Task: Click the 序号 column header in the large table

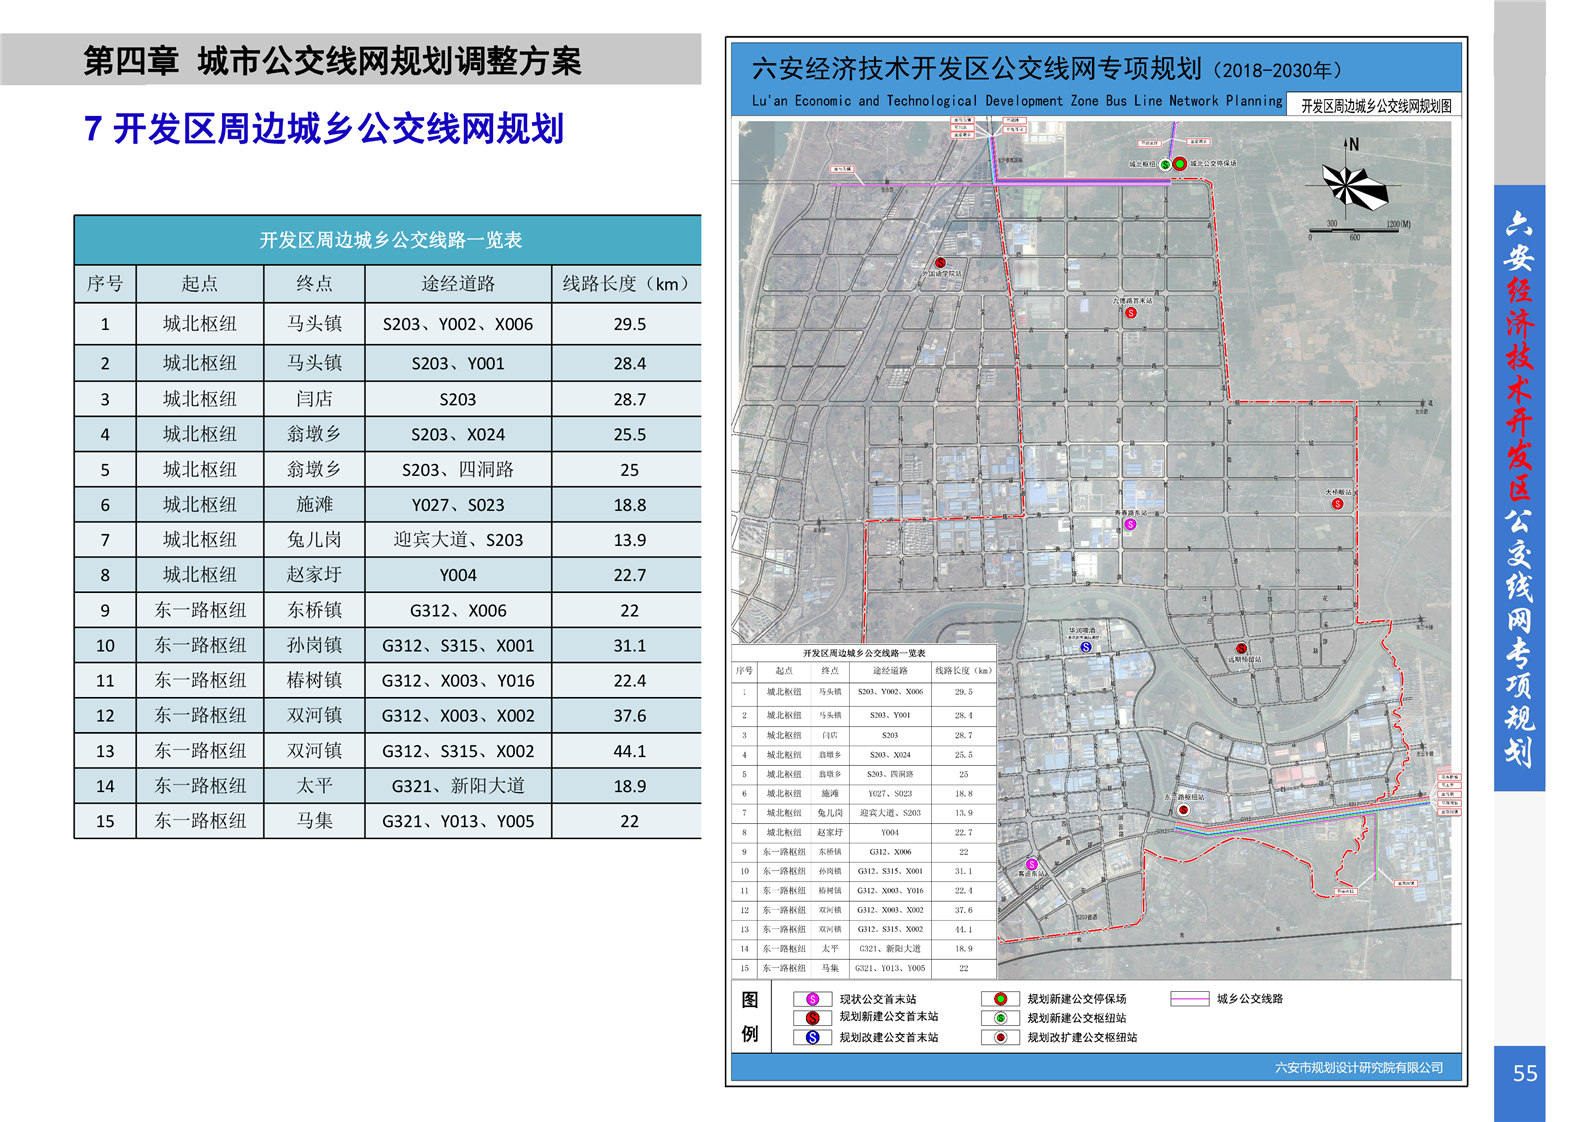Action: click(x=105, y=284)
